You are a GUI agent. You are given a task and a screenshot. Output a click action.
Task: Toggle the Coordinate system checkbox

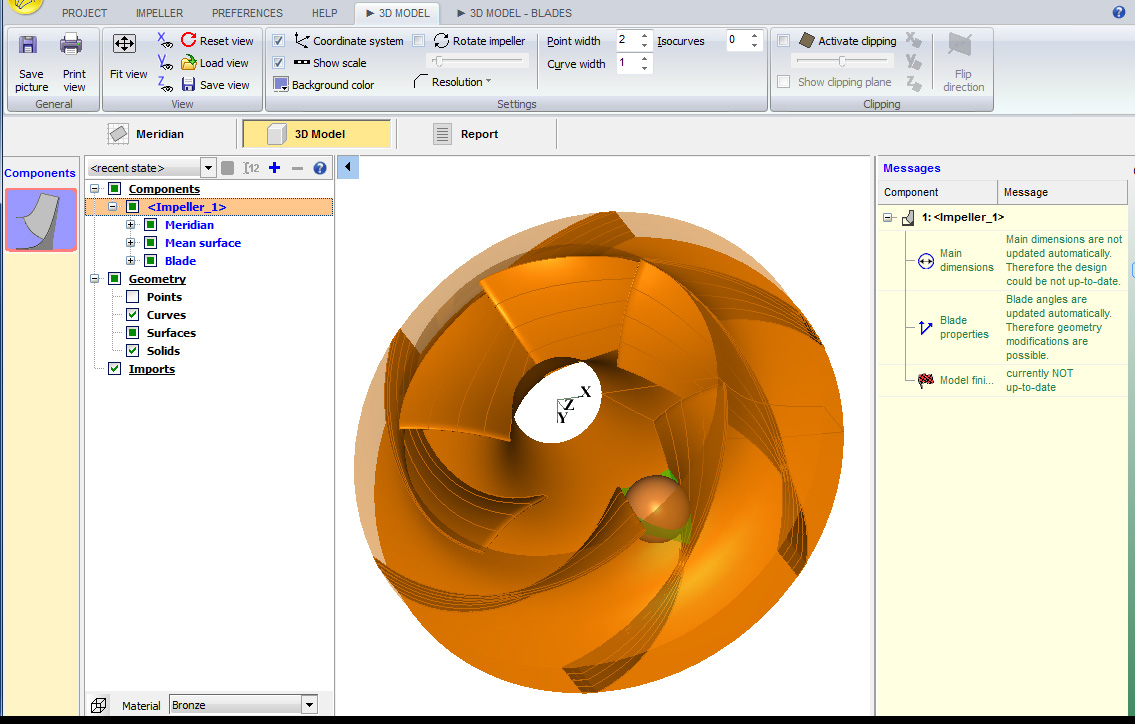(279, 41)
